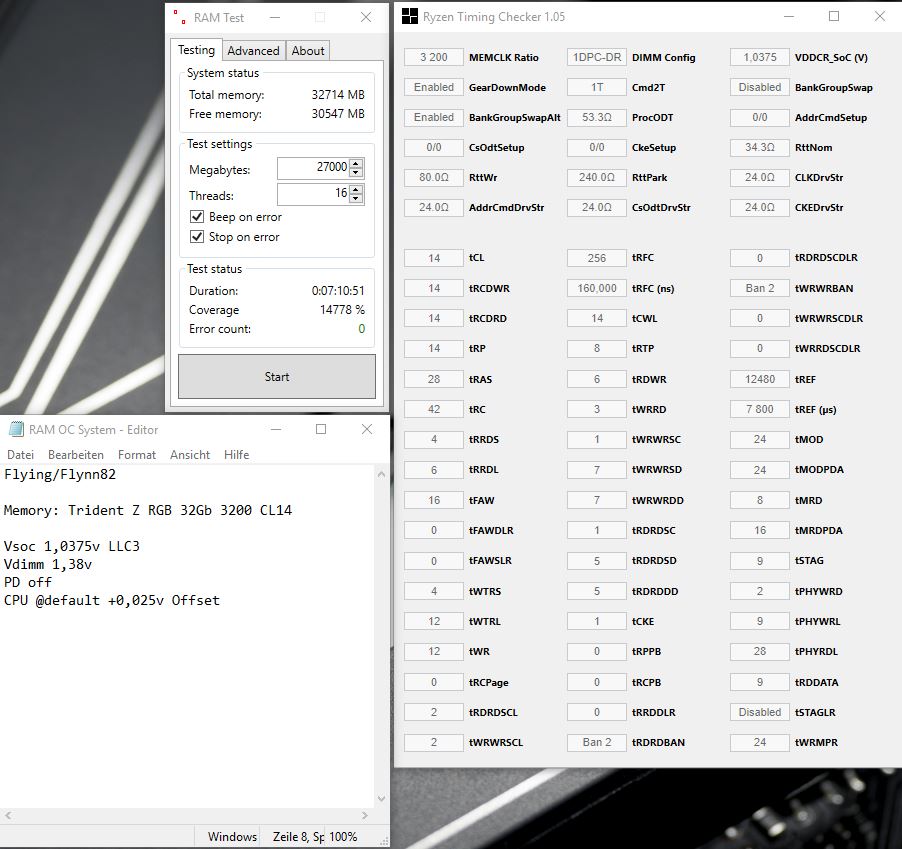Screen dimensions: 902x849
Task: Click the DIMM Config value 1DPC-DR
Action: tap(597, 58)
